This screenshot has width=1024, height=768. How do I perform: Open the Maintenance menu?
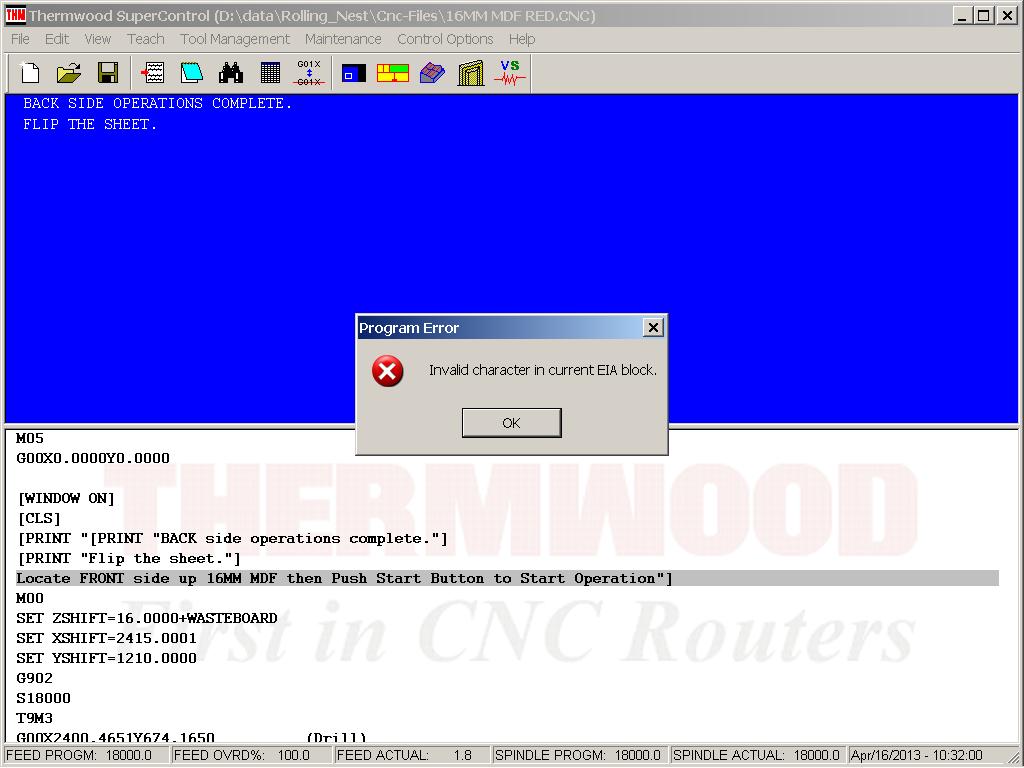click(x=343, y=39)
